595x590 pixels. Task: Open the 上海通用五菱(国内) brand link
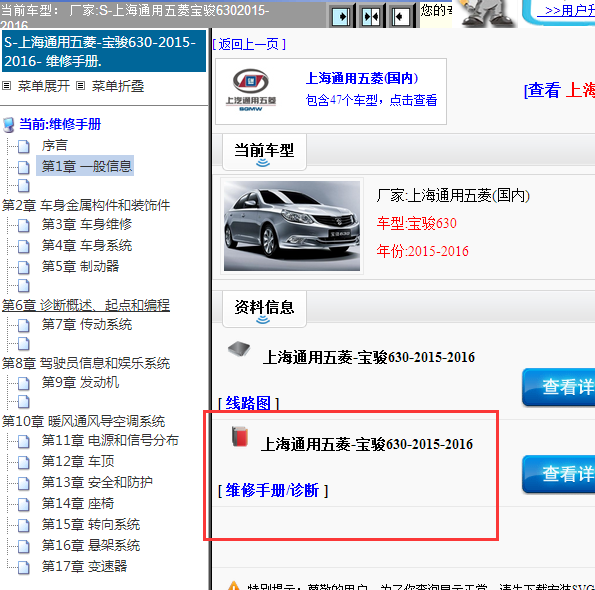tap(362, 78)
